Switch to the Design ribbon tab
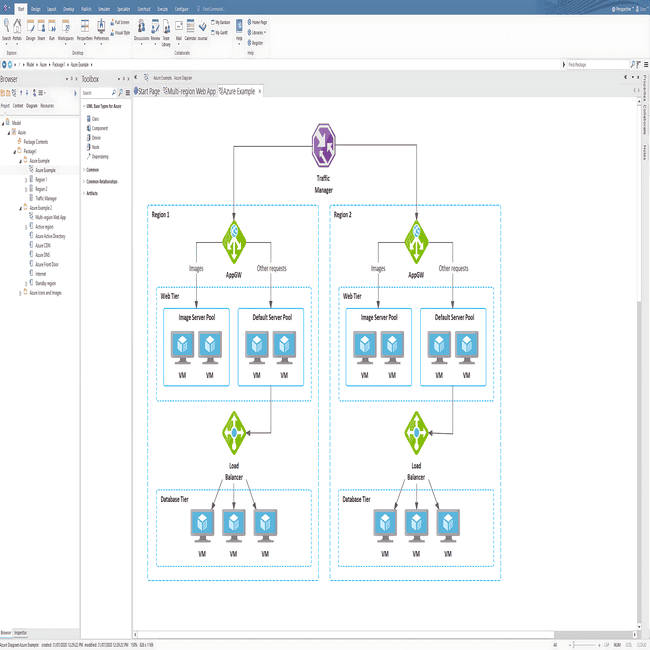This screenshot has width=650, height=650. (x=36, y=9)
